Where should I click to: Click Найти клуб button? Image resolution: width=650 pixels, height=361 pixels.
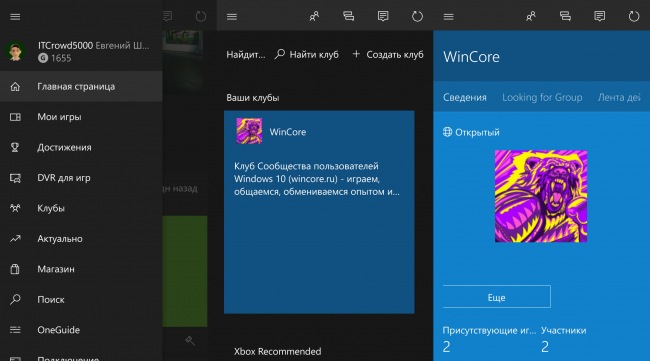pyautogui.click(x=307, y=54)
